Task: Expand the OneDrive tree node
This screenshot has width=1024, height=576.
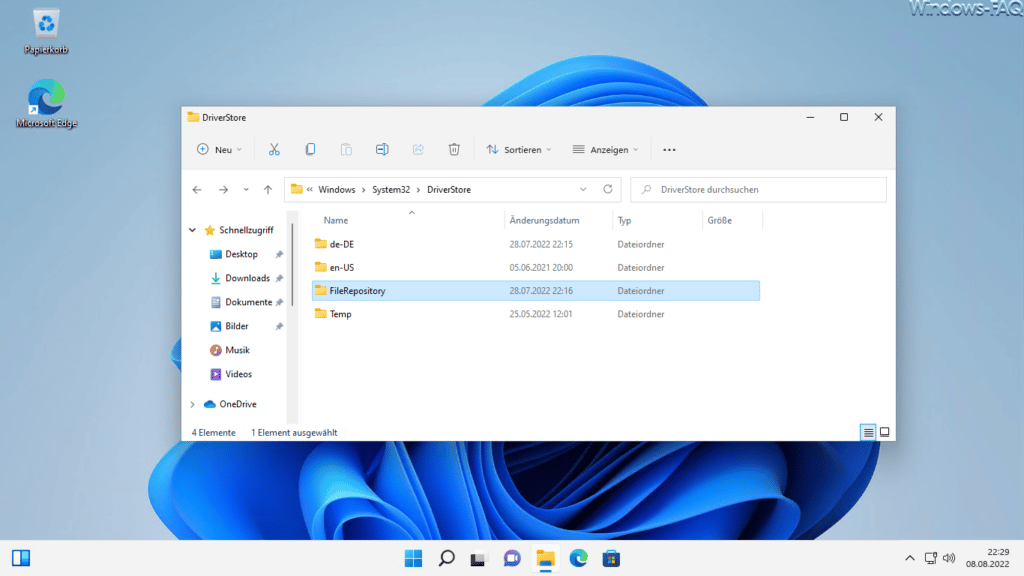Action: 193,404
